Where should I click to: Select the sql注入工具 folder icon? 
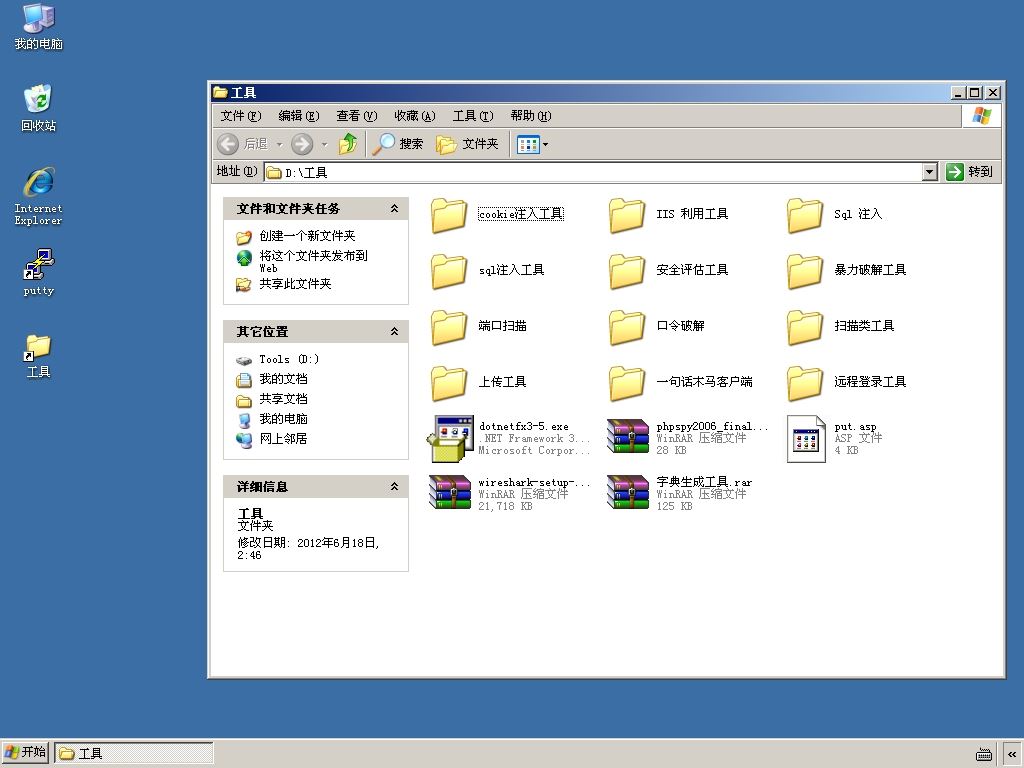click(449, 271)
